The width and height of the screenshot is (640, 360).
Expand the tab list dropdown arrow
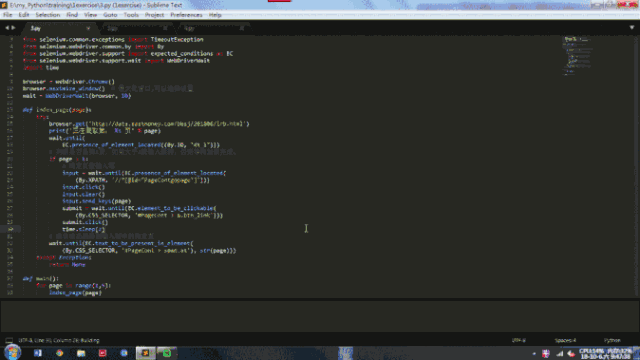(632, 28)
